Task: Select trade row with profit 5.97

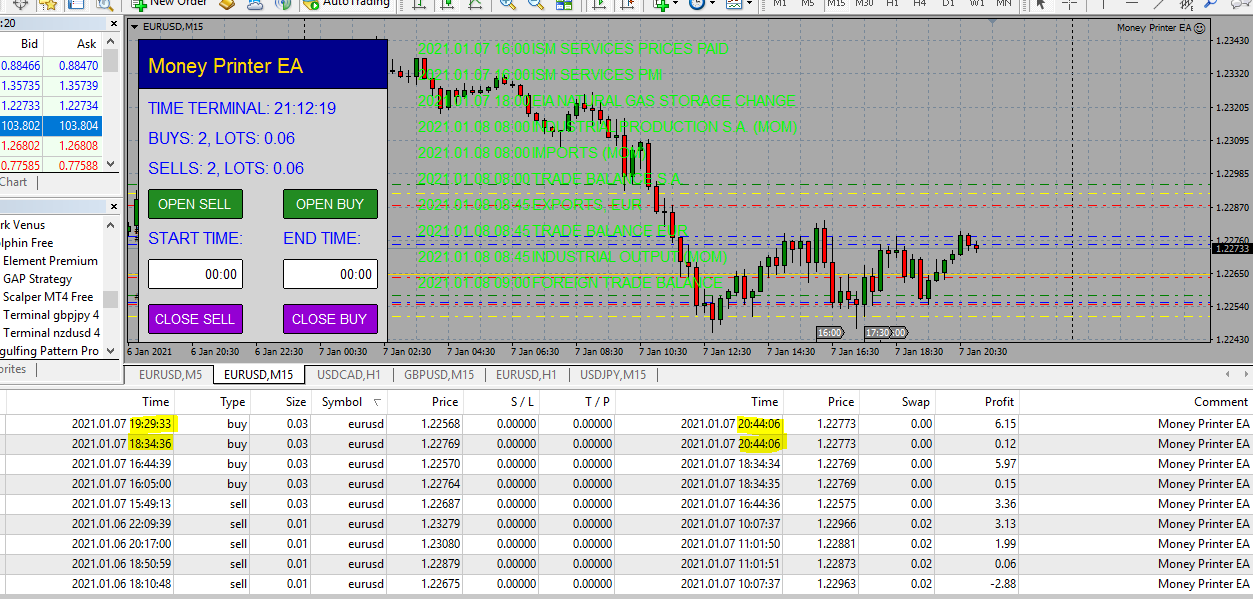Action: pyautogui.click(x=626, y=464)
